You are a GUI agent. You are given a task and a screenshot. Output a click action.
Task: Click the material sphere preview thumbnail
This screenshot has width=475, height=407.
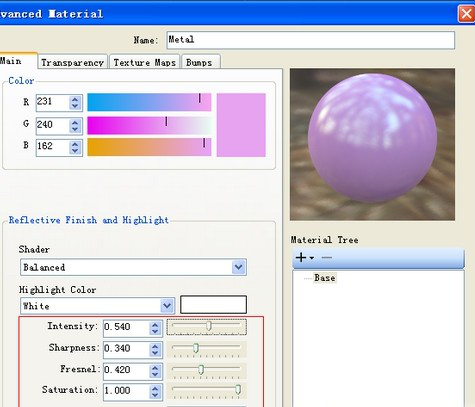[372, 144]
